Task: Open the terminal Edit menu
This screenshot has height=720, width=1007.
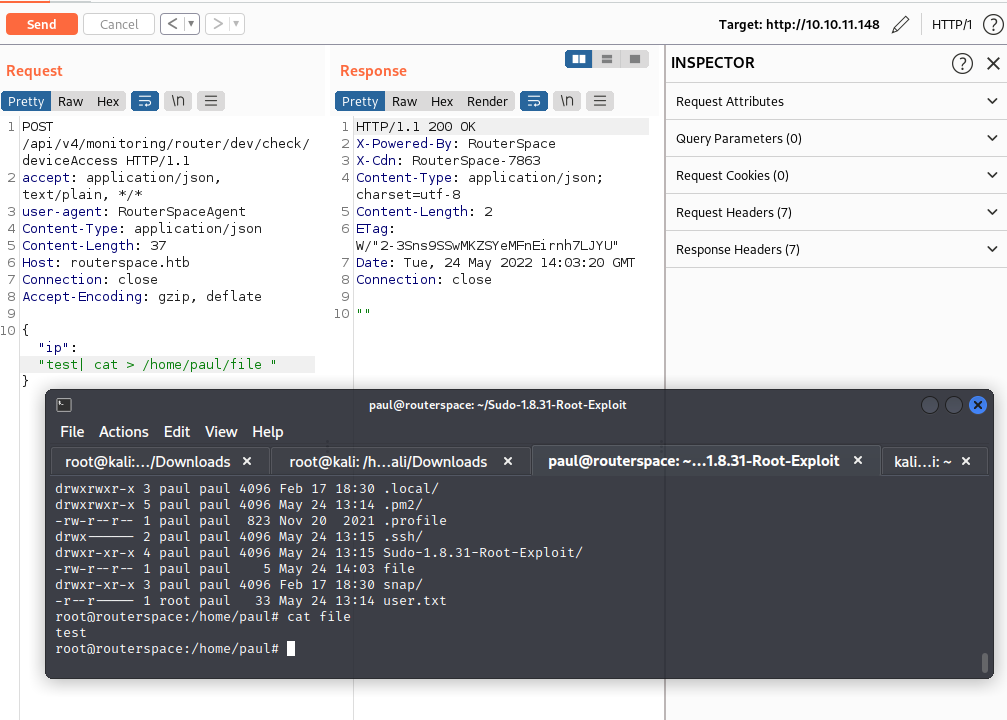Action: [177, 432]
